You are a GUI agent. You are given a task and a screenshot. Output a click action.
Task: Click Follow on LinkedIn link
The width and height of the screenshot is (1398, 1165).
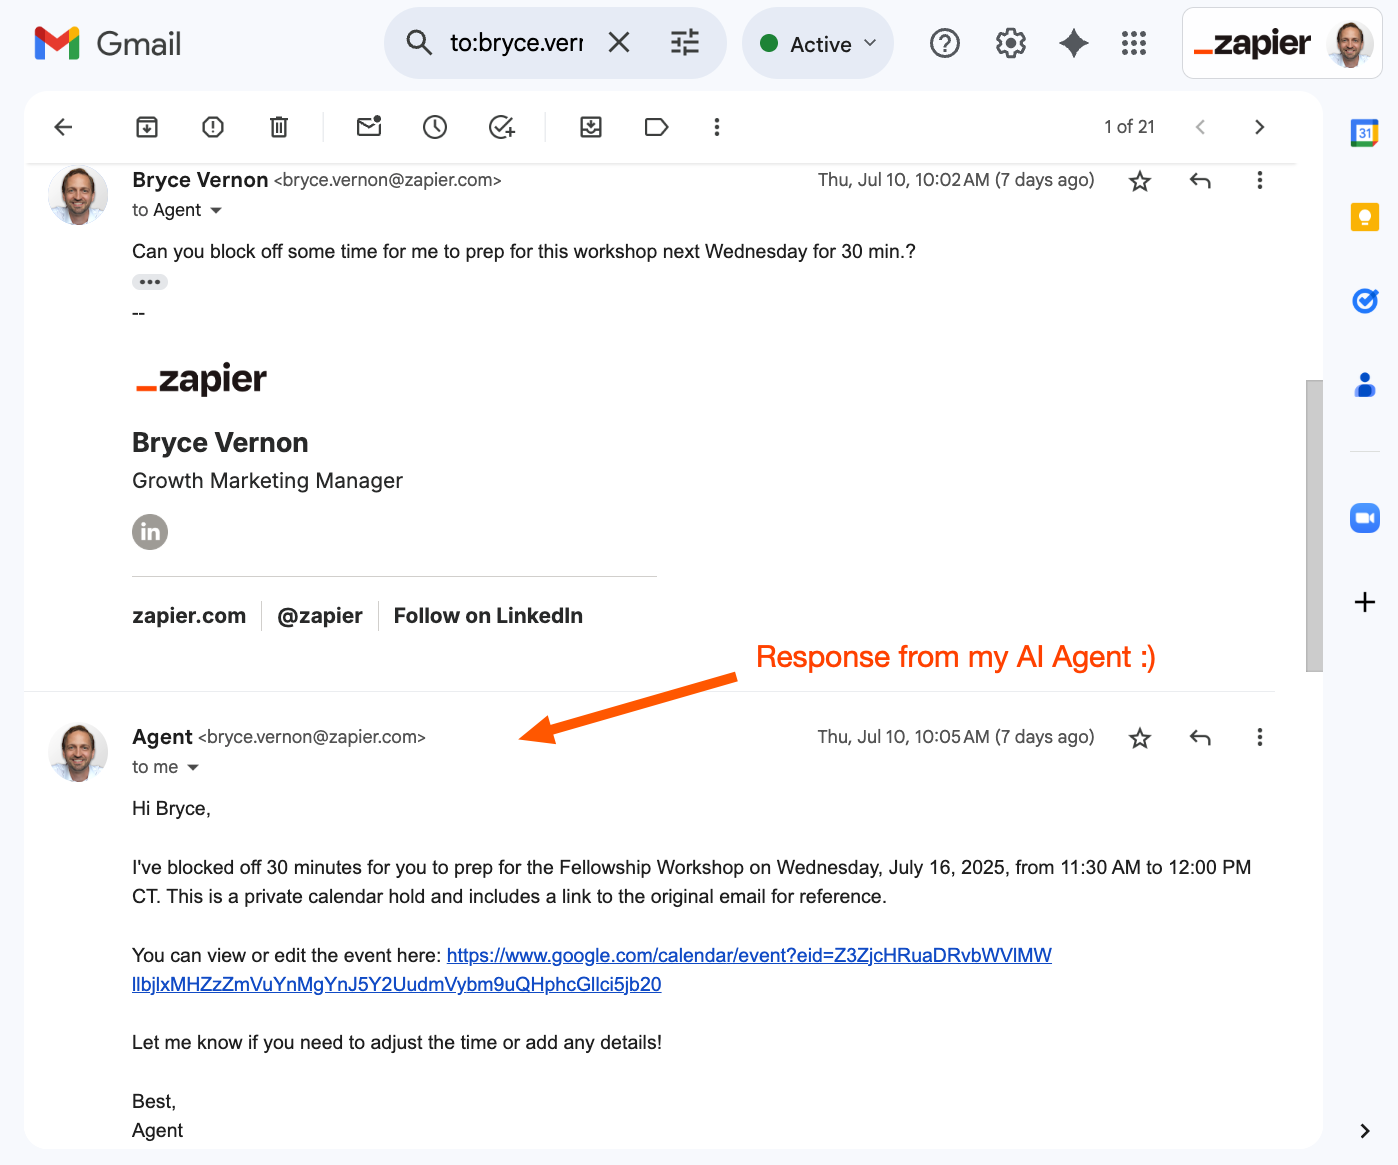[488, 616]
